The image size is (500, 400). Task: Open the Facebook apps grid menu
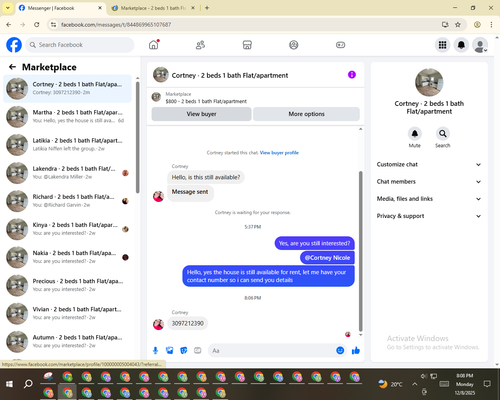click(442, 45)
